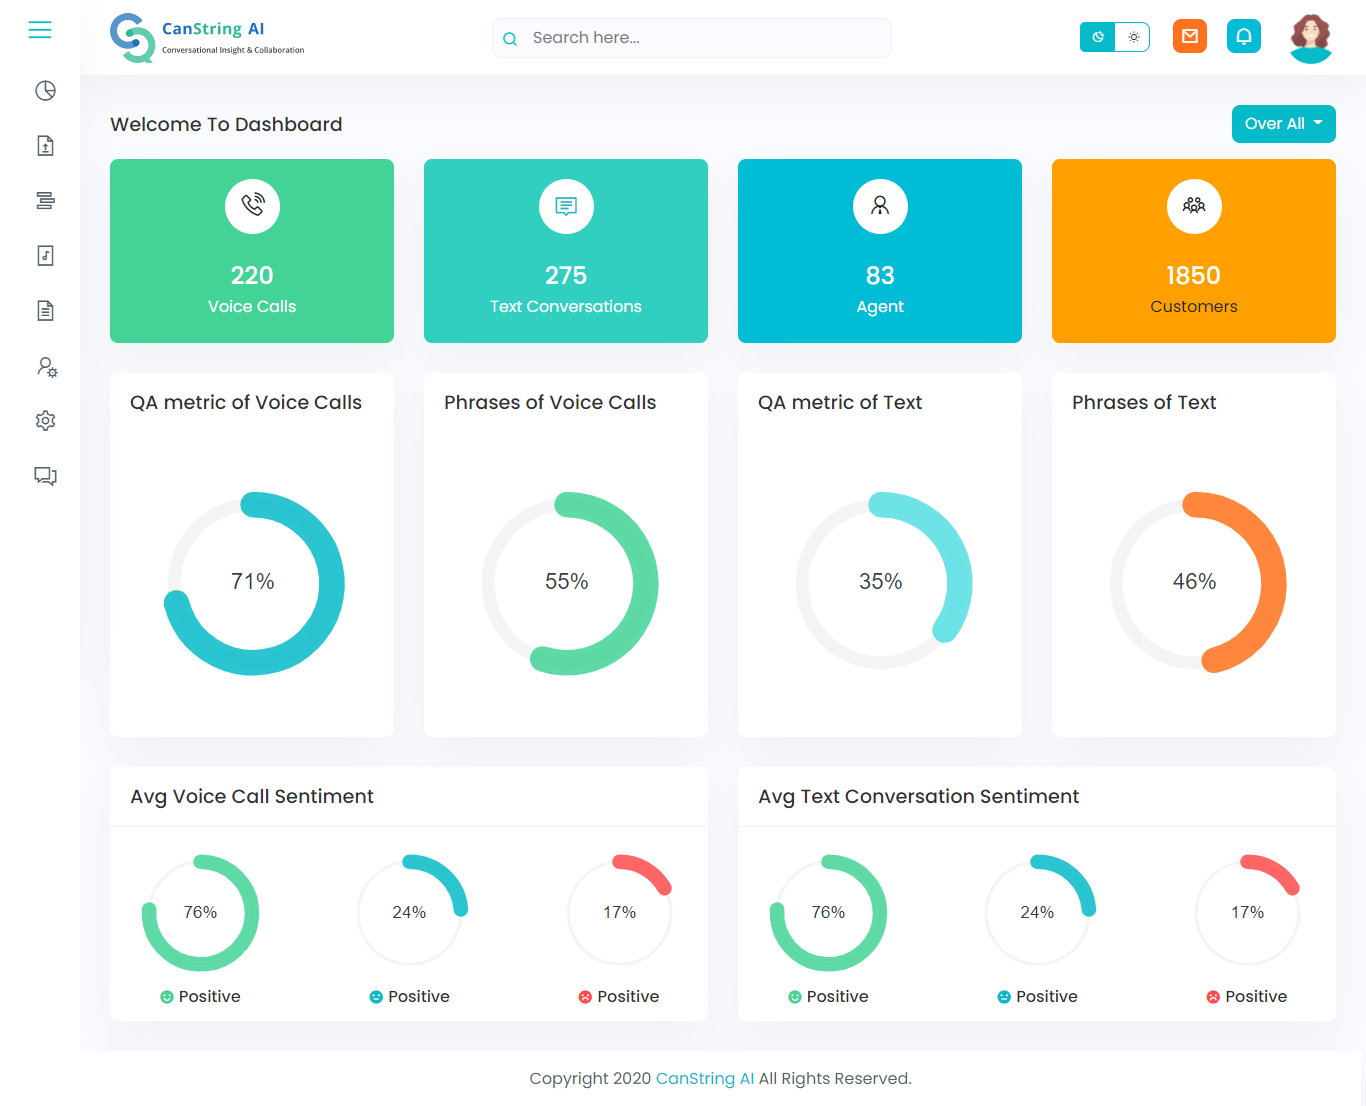This screenshot has width=1366, height=1106.
Task: Switch to light mode with sun toggle
Action: (x=1133, y=37)
